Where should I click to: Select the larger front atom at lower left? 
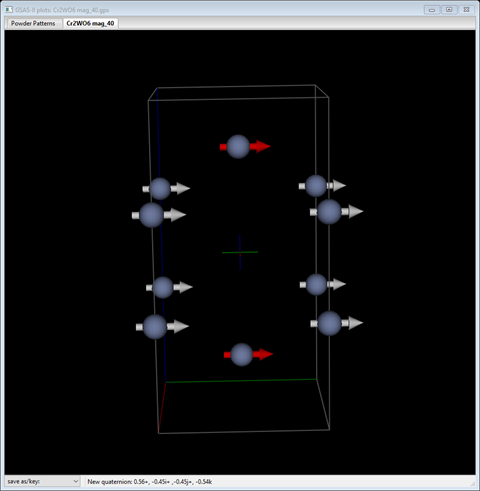(155, 327)
